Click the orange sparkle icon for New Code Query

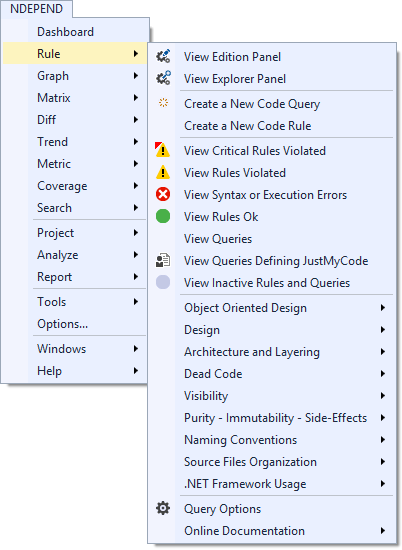pyautogui.click(x=163, y=103)
